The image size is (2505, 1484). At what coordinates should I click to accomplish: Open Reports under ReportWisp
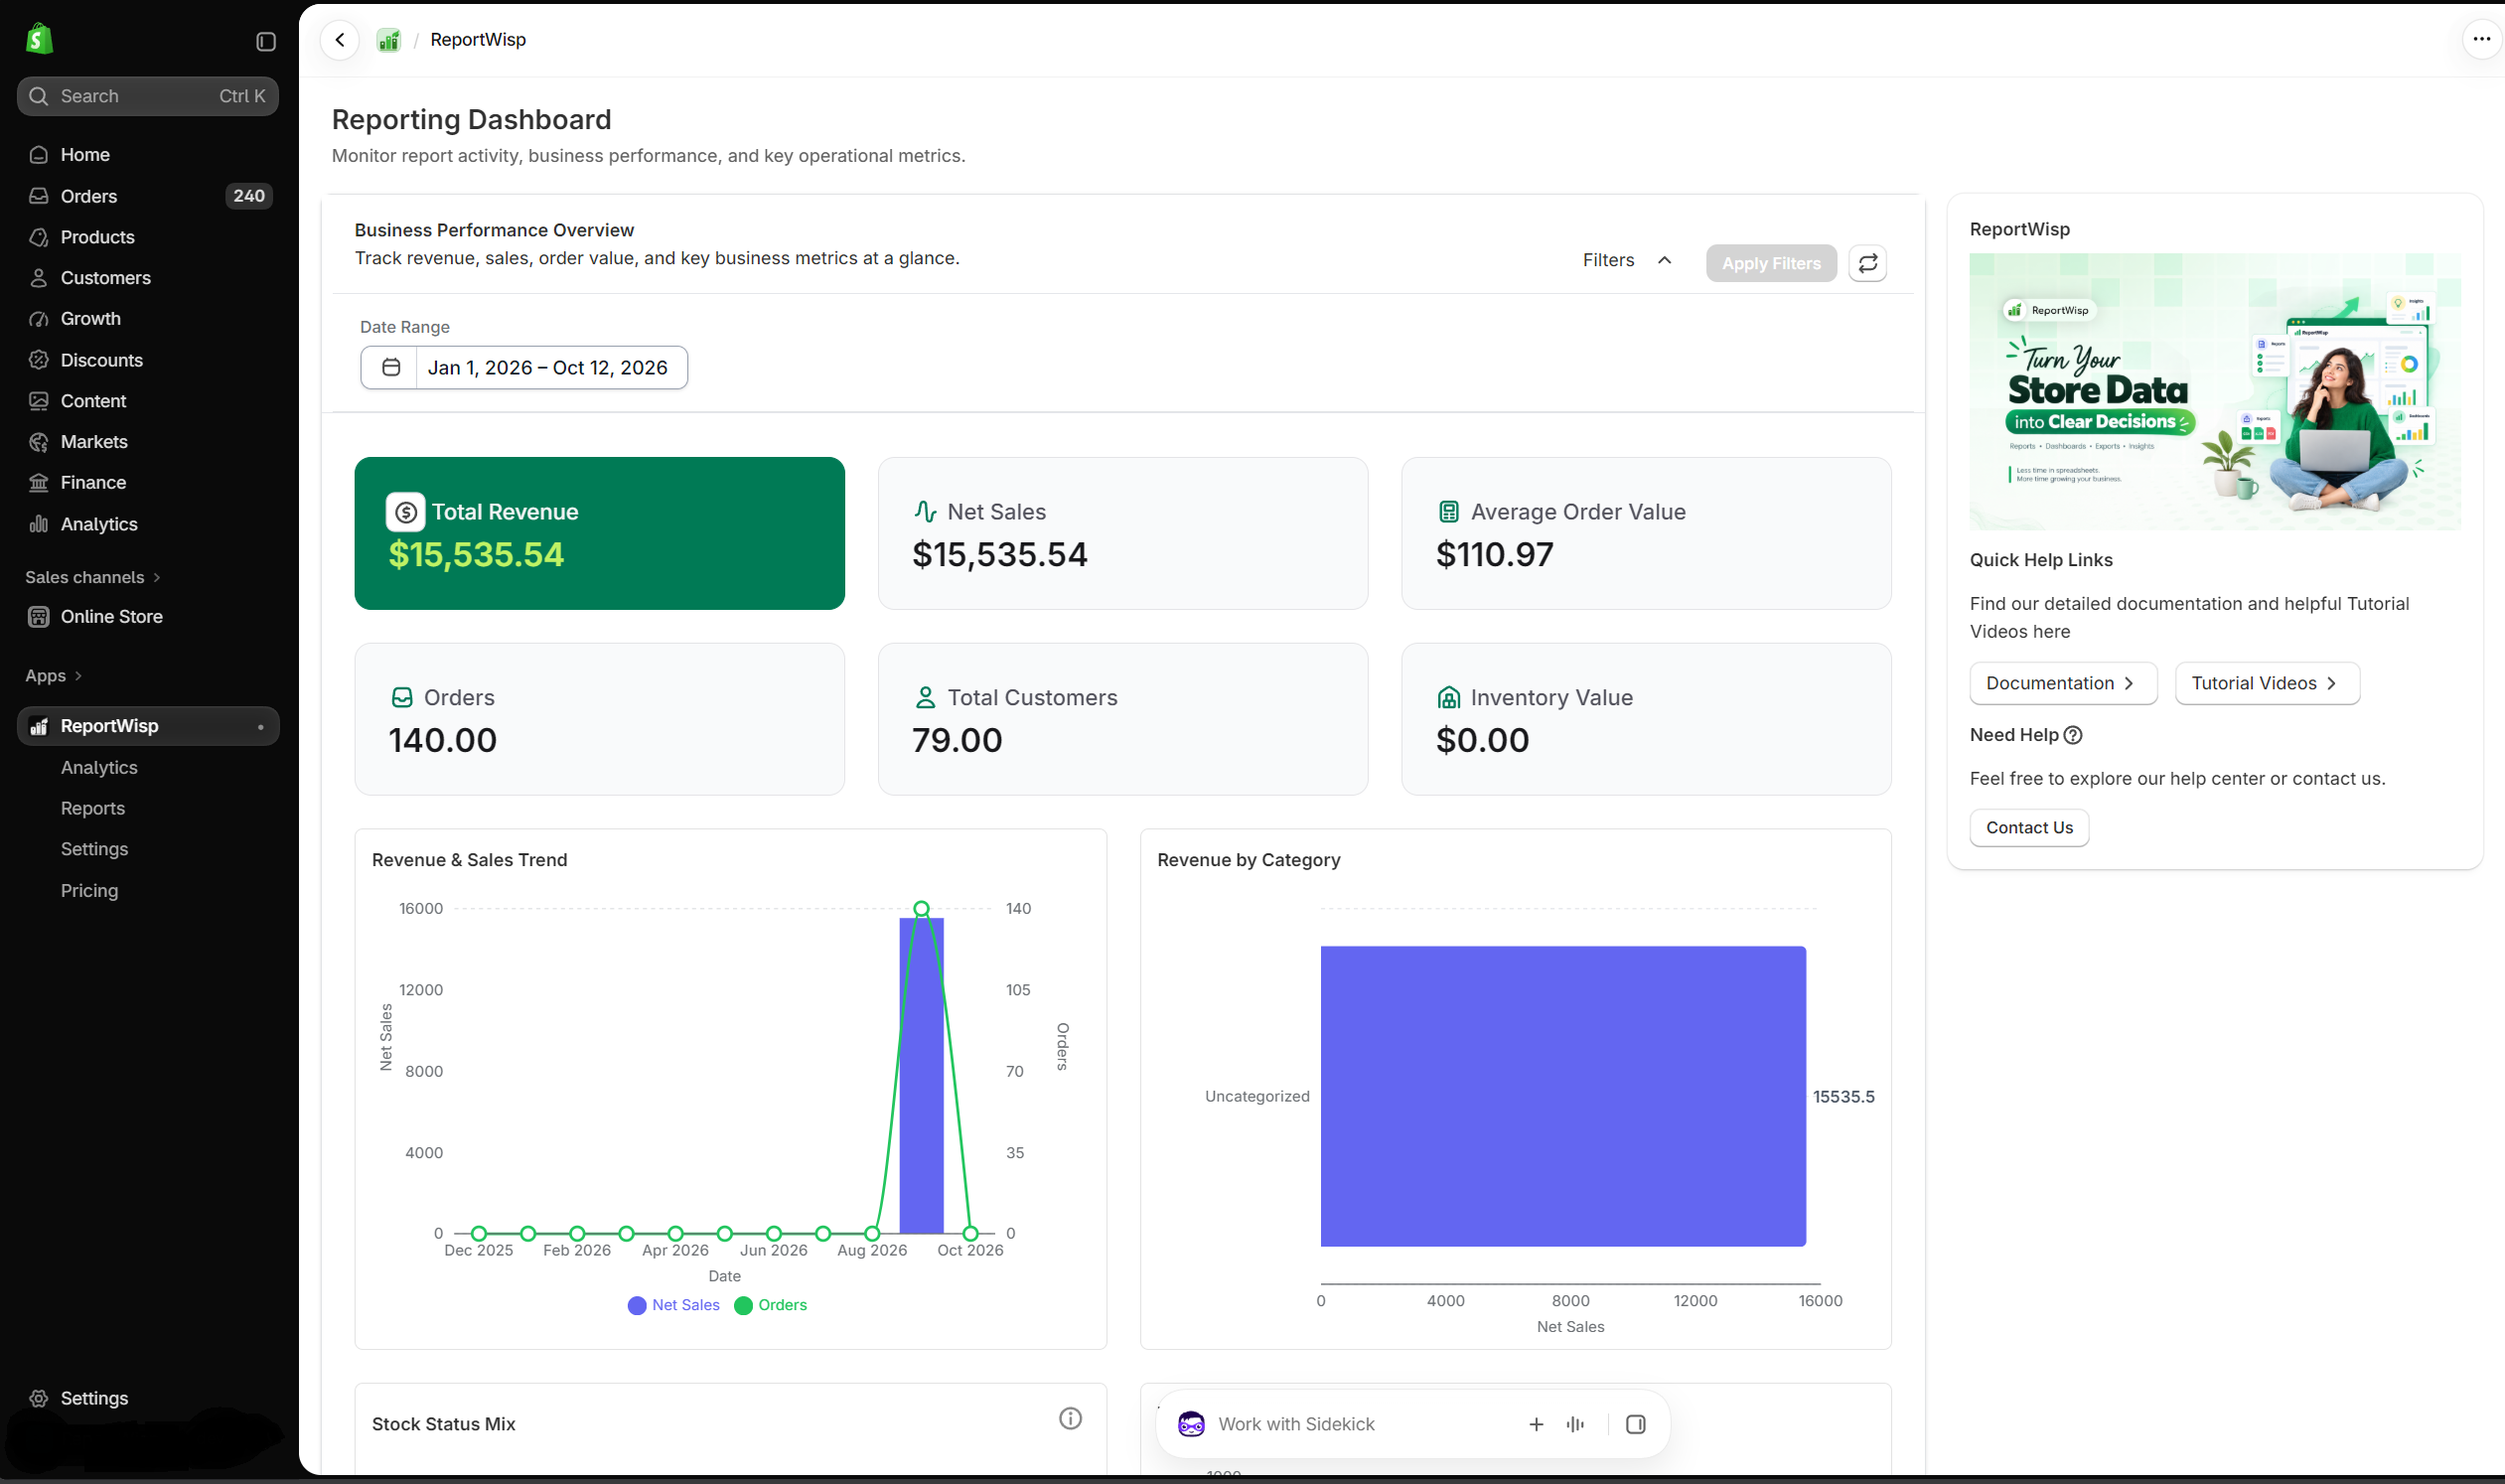(92, 808)
